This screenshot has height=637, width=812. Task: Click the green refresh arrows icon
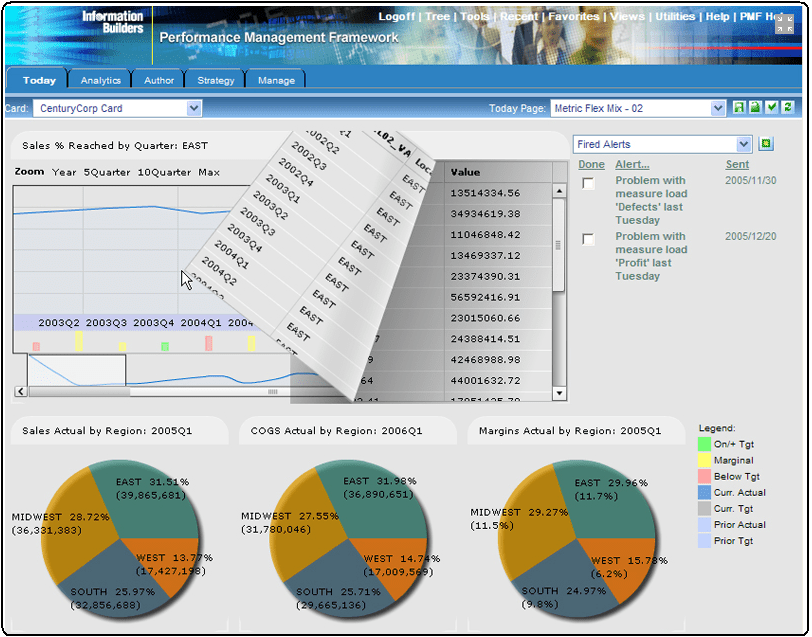click(x=787, y=108)
